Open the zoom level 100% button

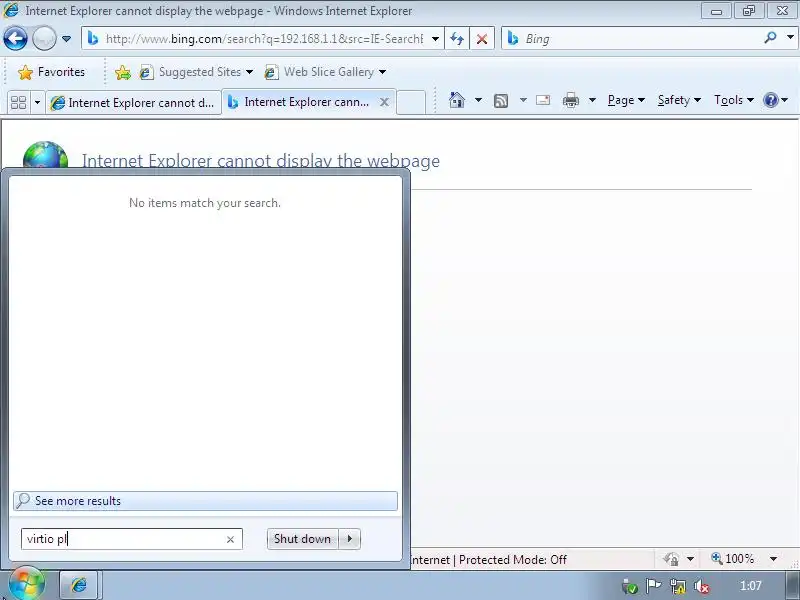(733, 559)
